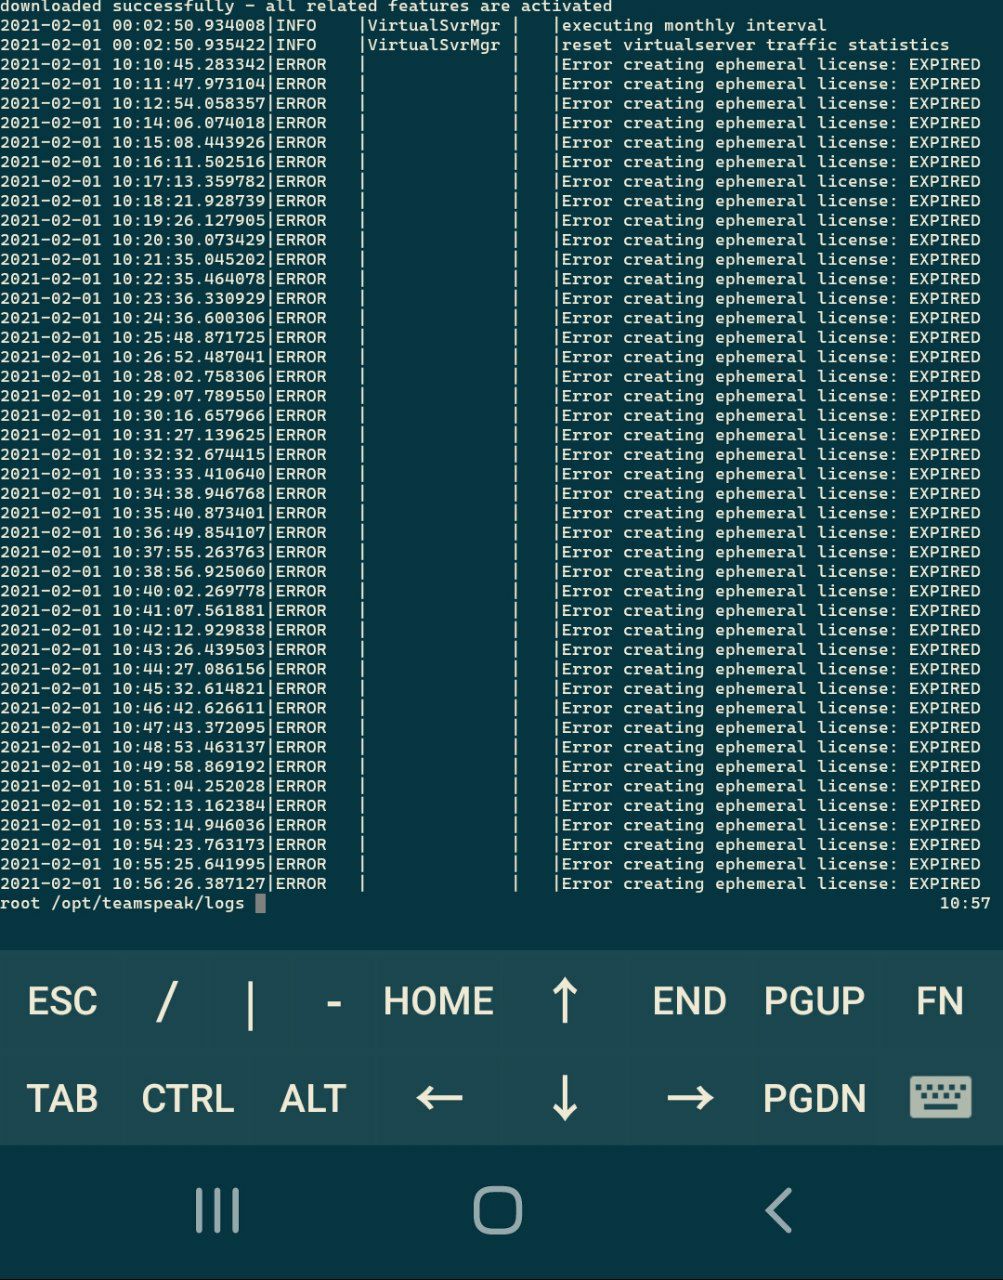Insert a pipe character

coord(250,1001)
